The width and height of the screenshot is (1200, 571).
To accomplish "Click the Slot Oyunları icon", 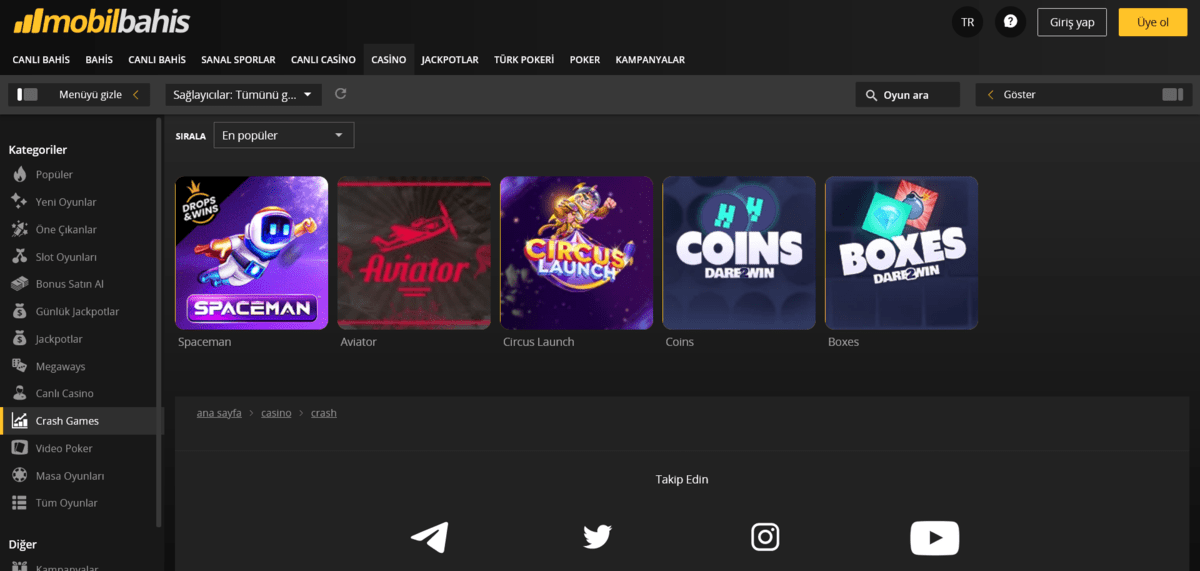I will point(19,256).
